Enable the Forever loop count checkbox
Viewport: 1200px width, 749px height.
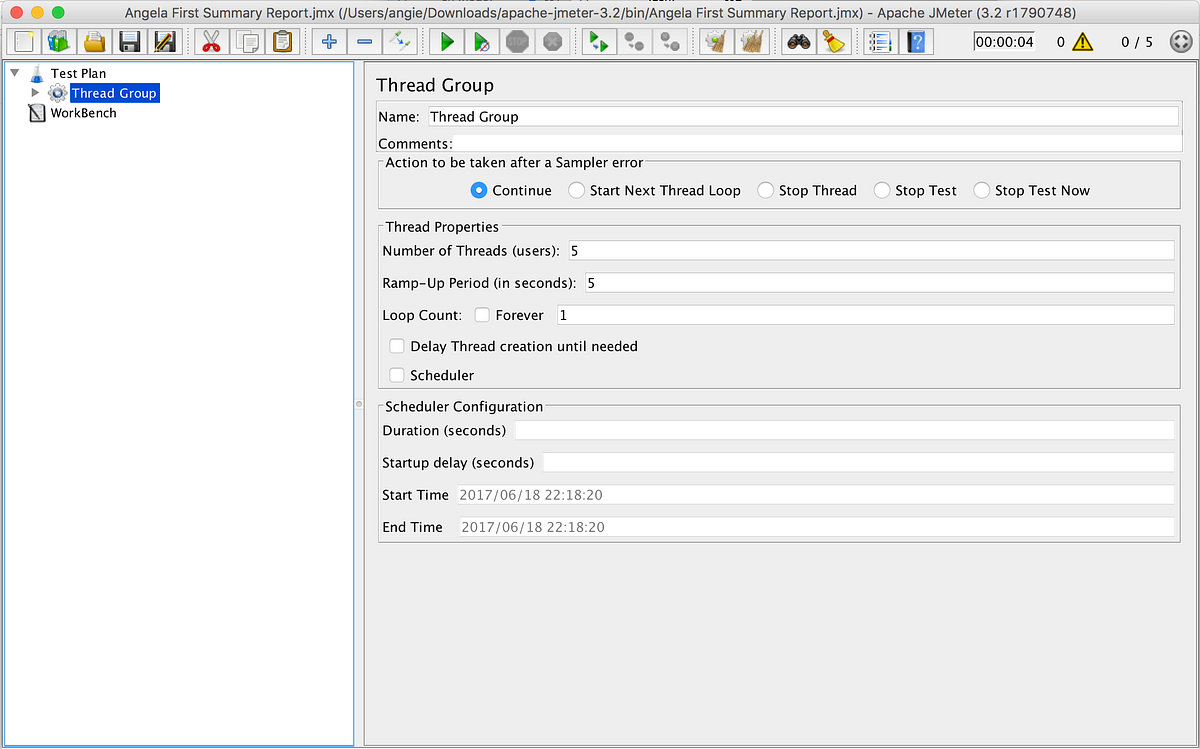click(481, 314)
